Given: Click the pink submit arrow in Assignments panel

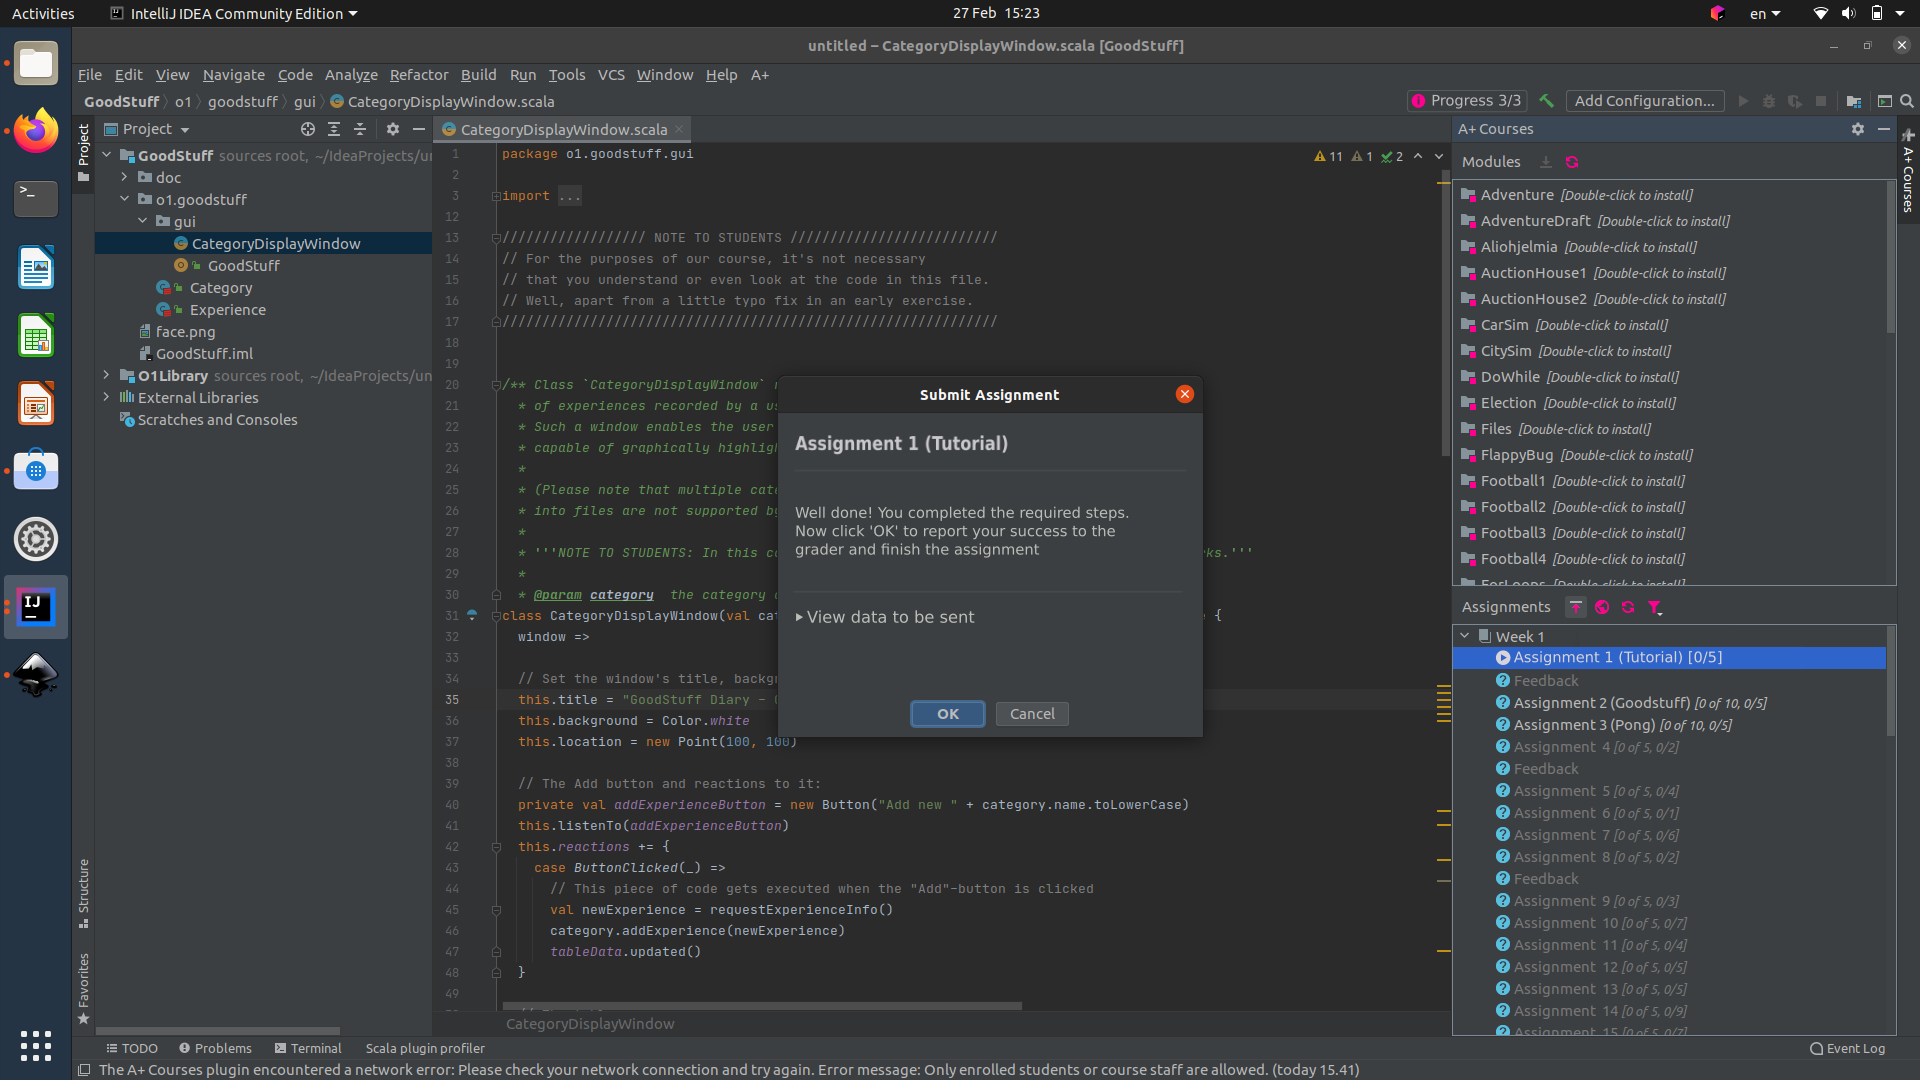Looking at the screenshot, I should [x=1576, y=607].
